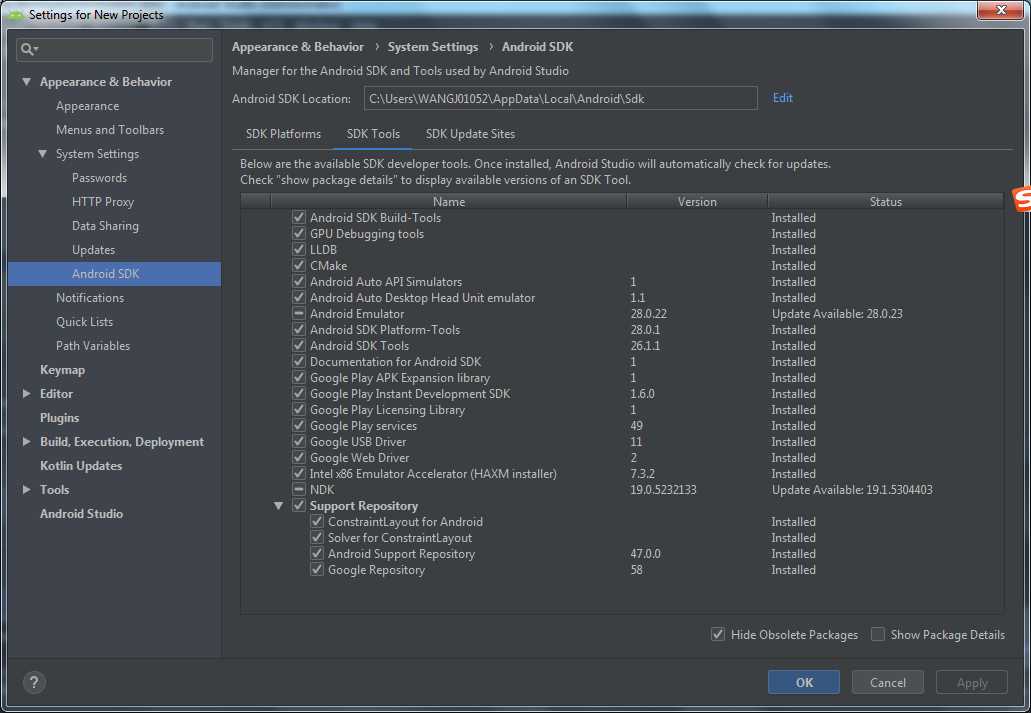
Task: Expand the Editor tree node
Action: tap(26, 393)
